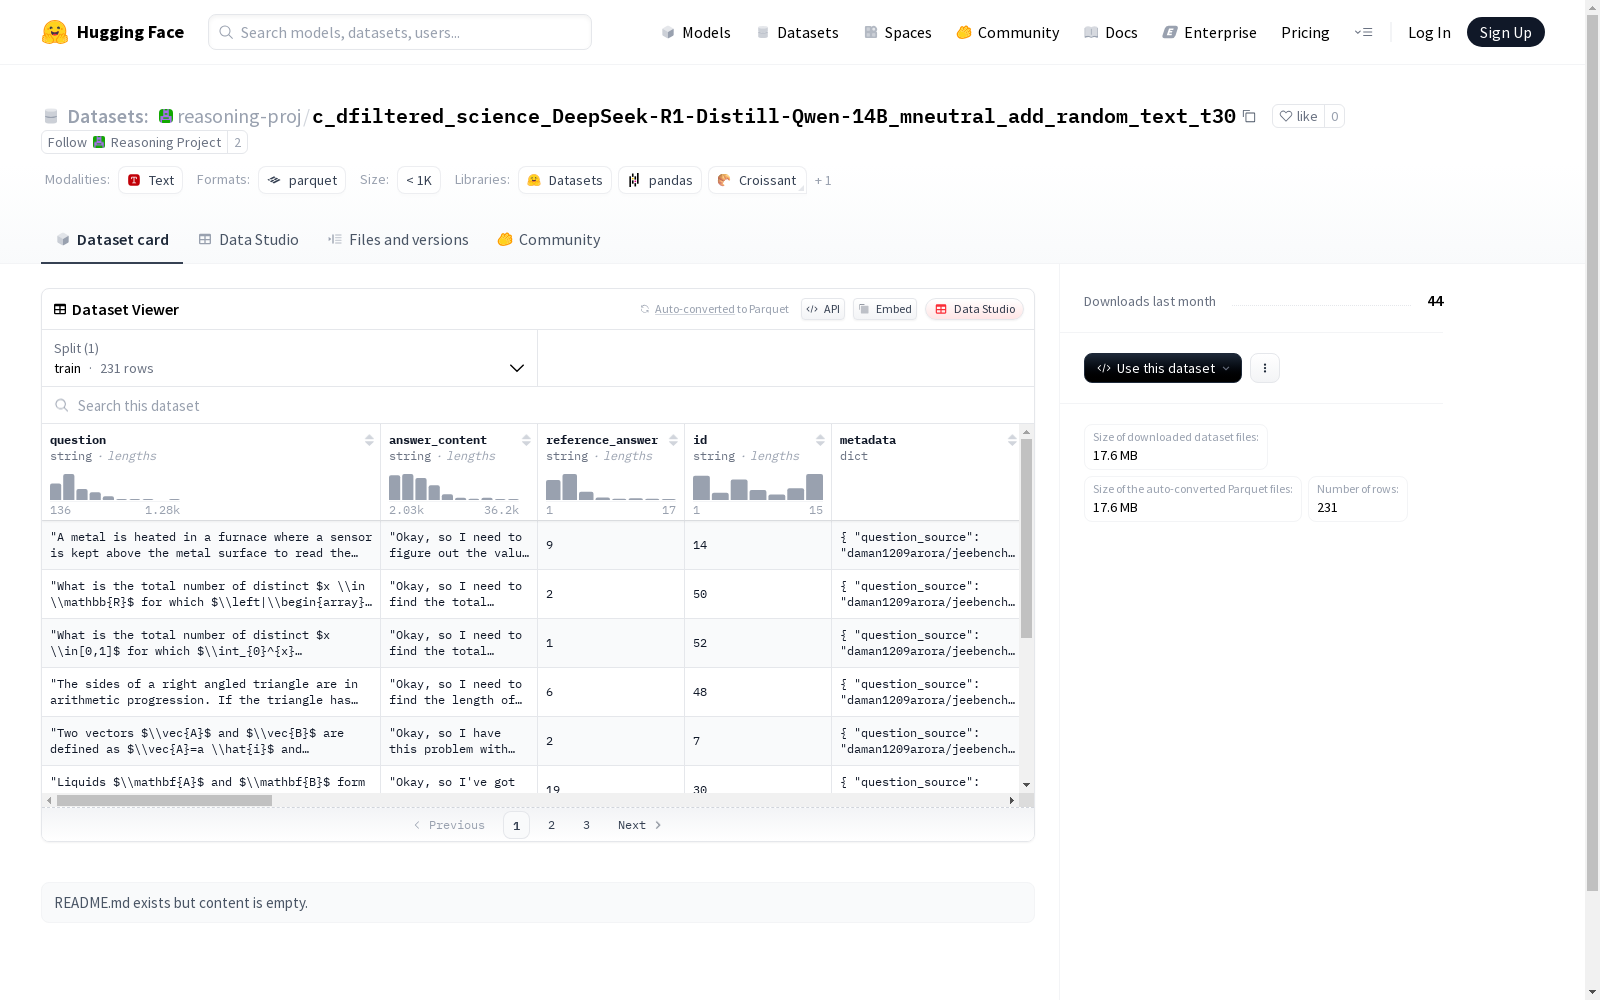This screenshot has width=1600, height=1000.
Task: Switch to the Data Studio tab
Action: 249,240
